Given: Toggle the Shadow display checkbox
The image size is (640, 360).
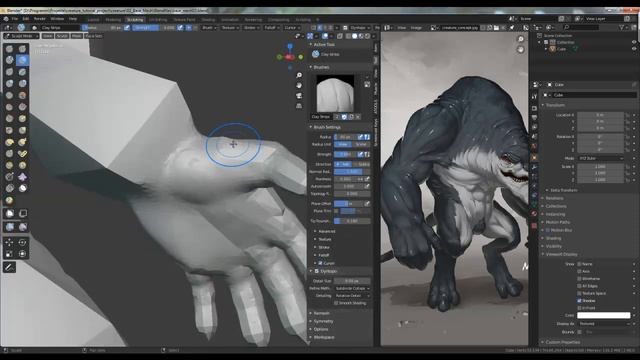Looking at the screenshot, I should 579,301.
